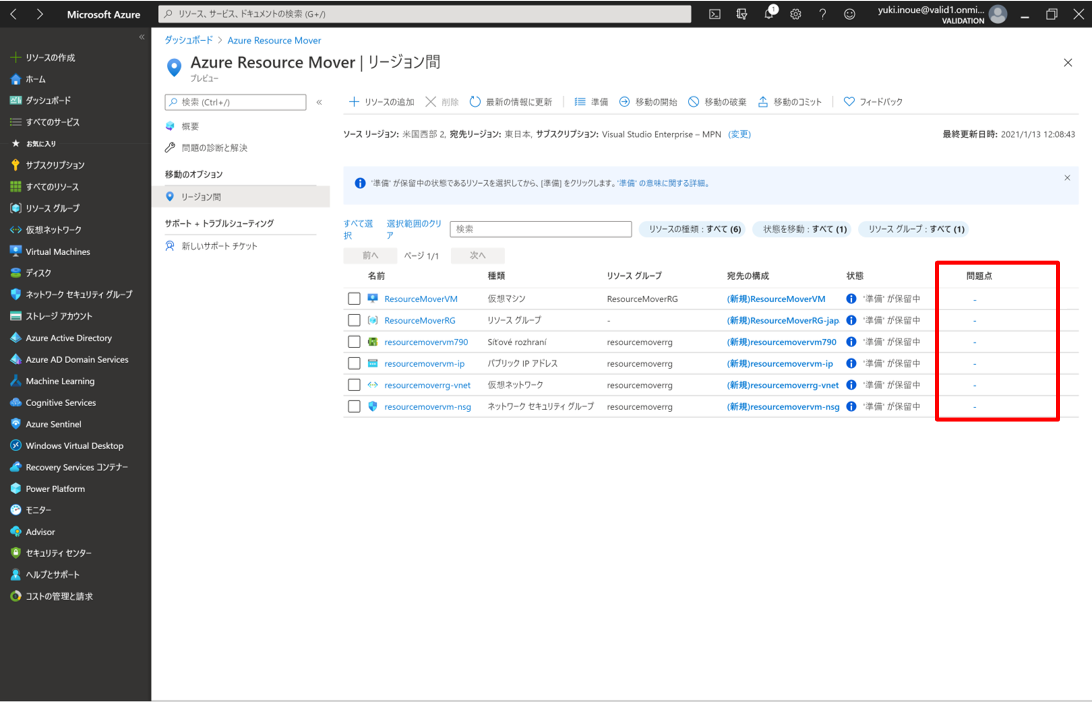Image resolution: width=1092 pixels, height=702 pixels.
Task: Click フィードバック toolbar button
Action: point(873,102)
